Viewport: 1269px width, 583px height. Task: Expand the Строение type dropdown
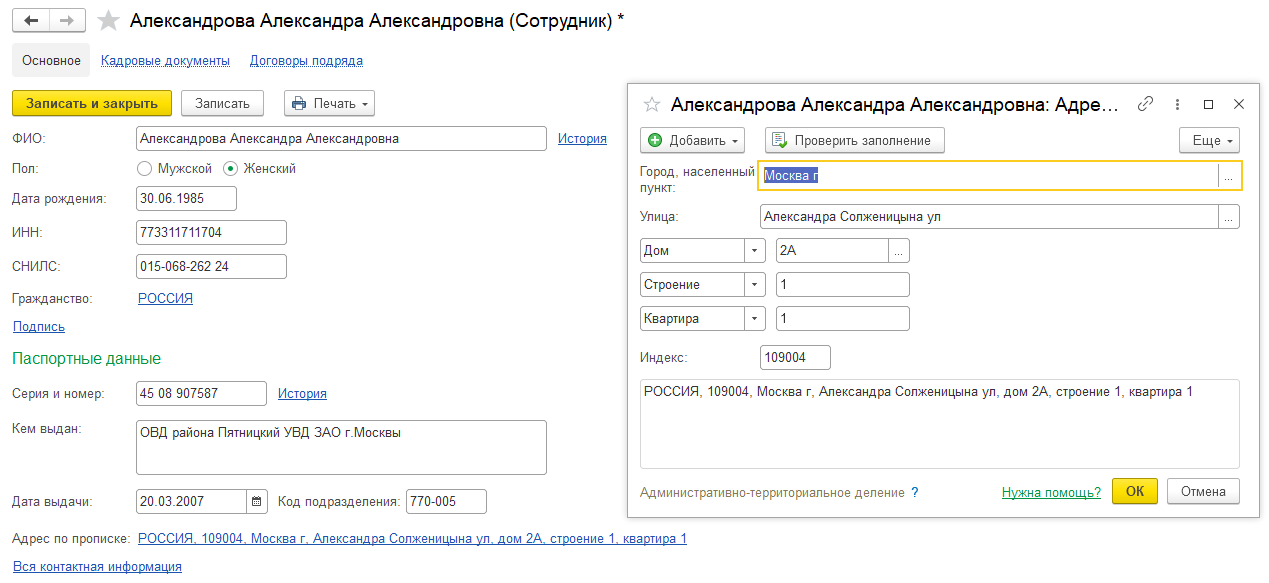754,285
